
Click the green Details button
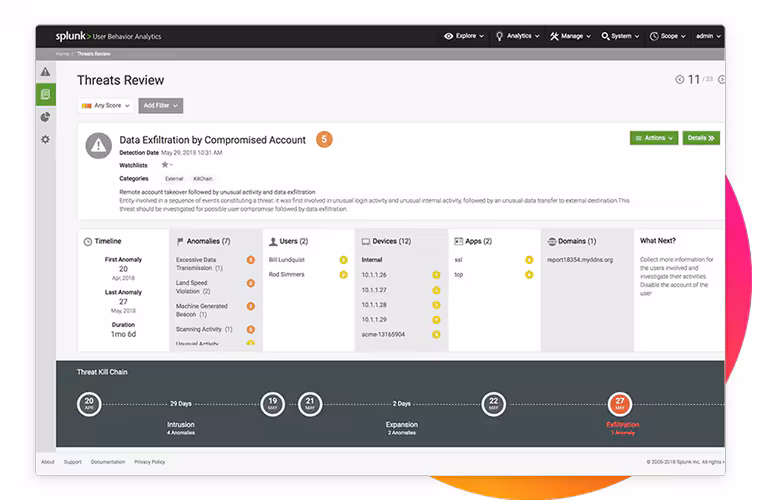(701, 138)
